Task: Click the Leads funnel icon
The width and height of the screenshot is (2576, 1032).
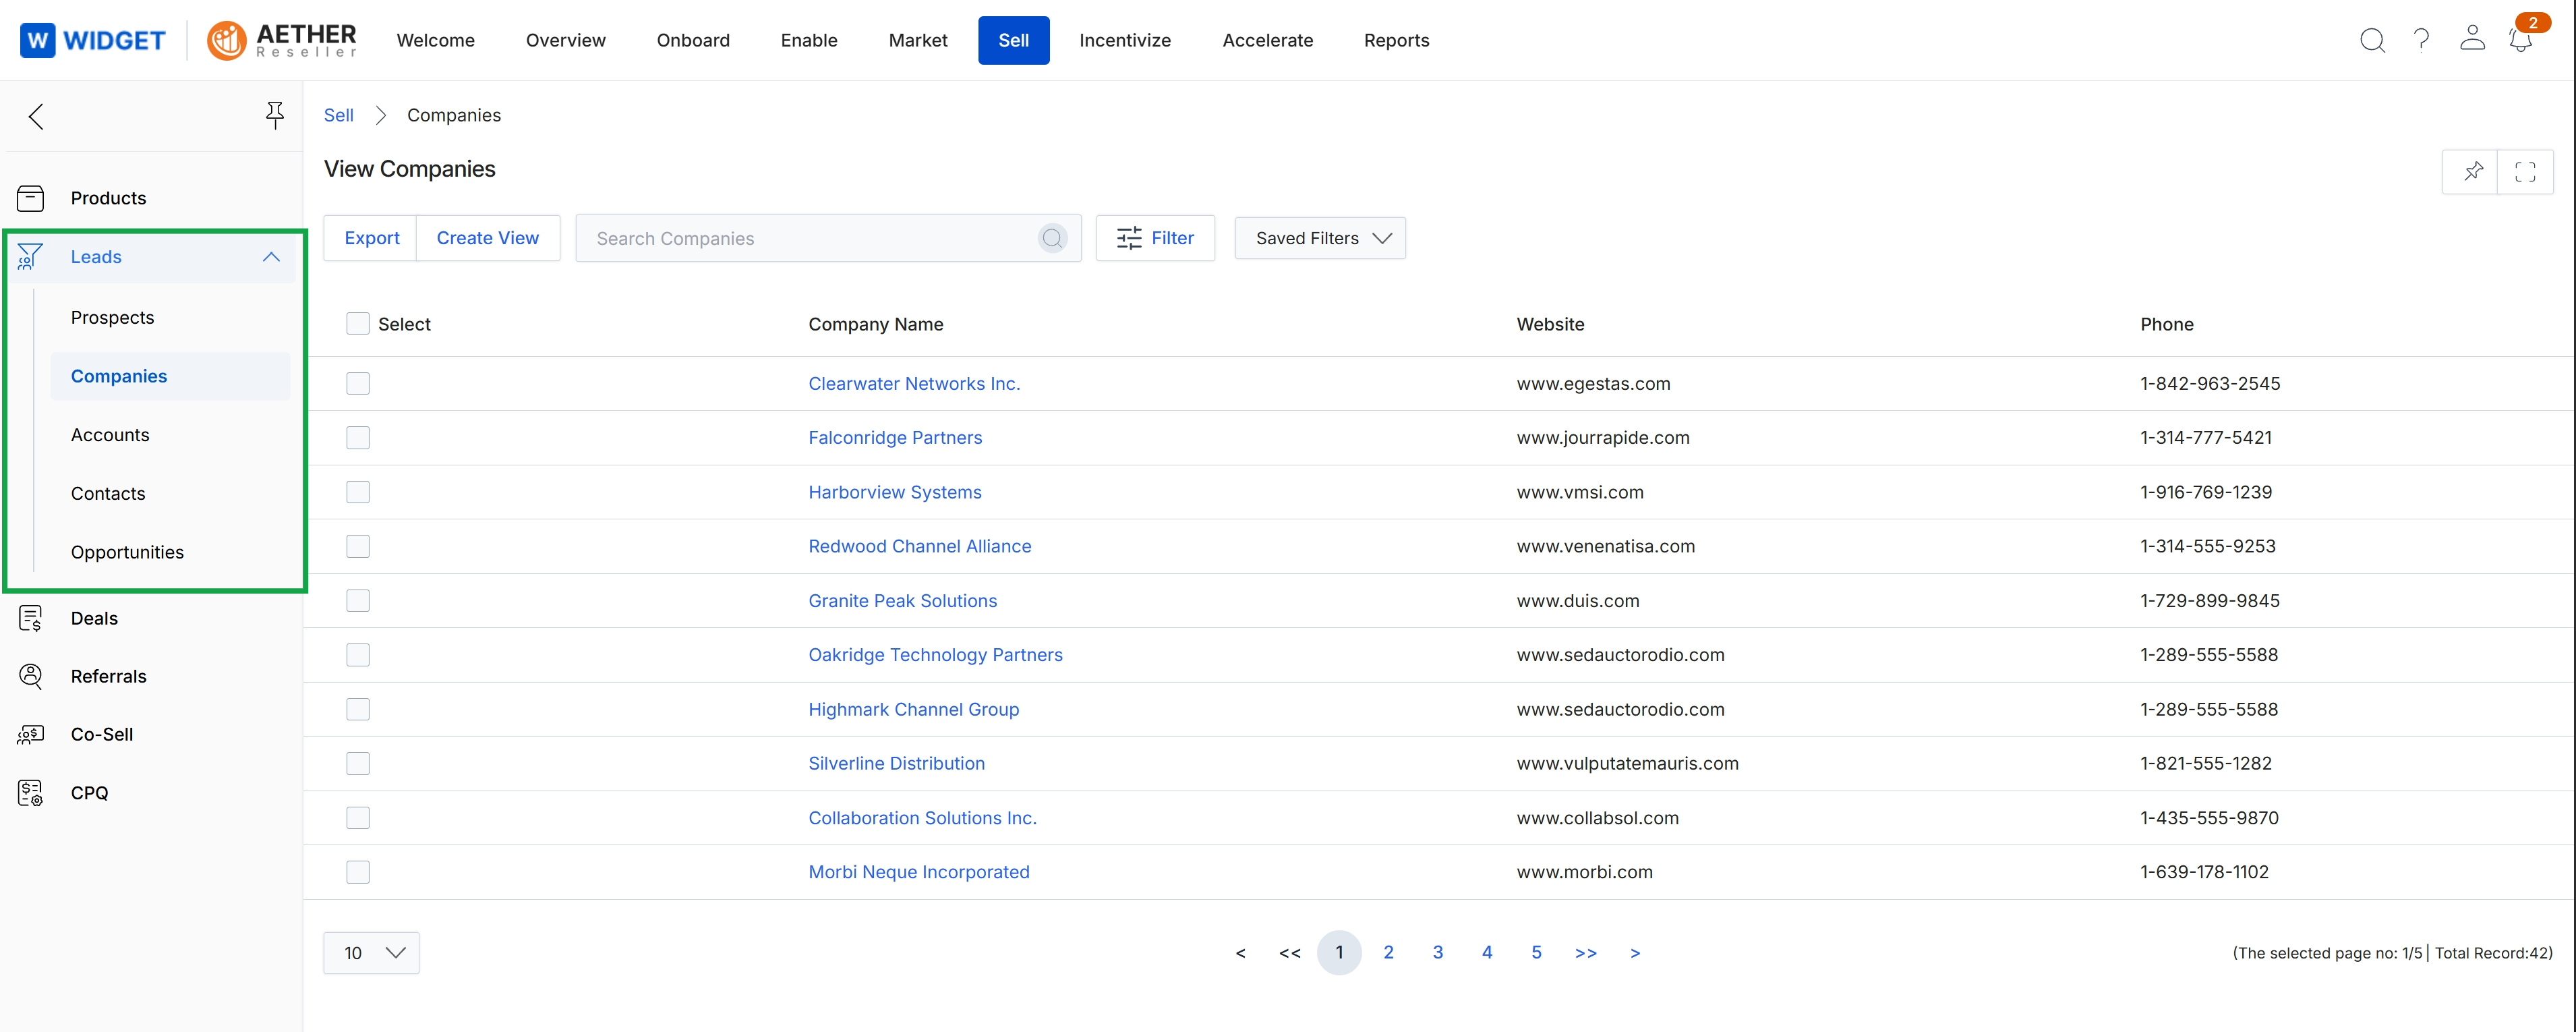Action: [30, 257]
